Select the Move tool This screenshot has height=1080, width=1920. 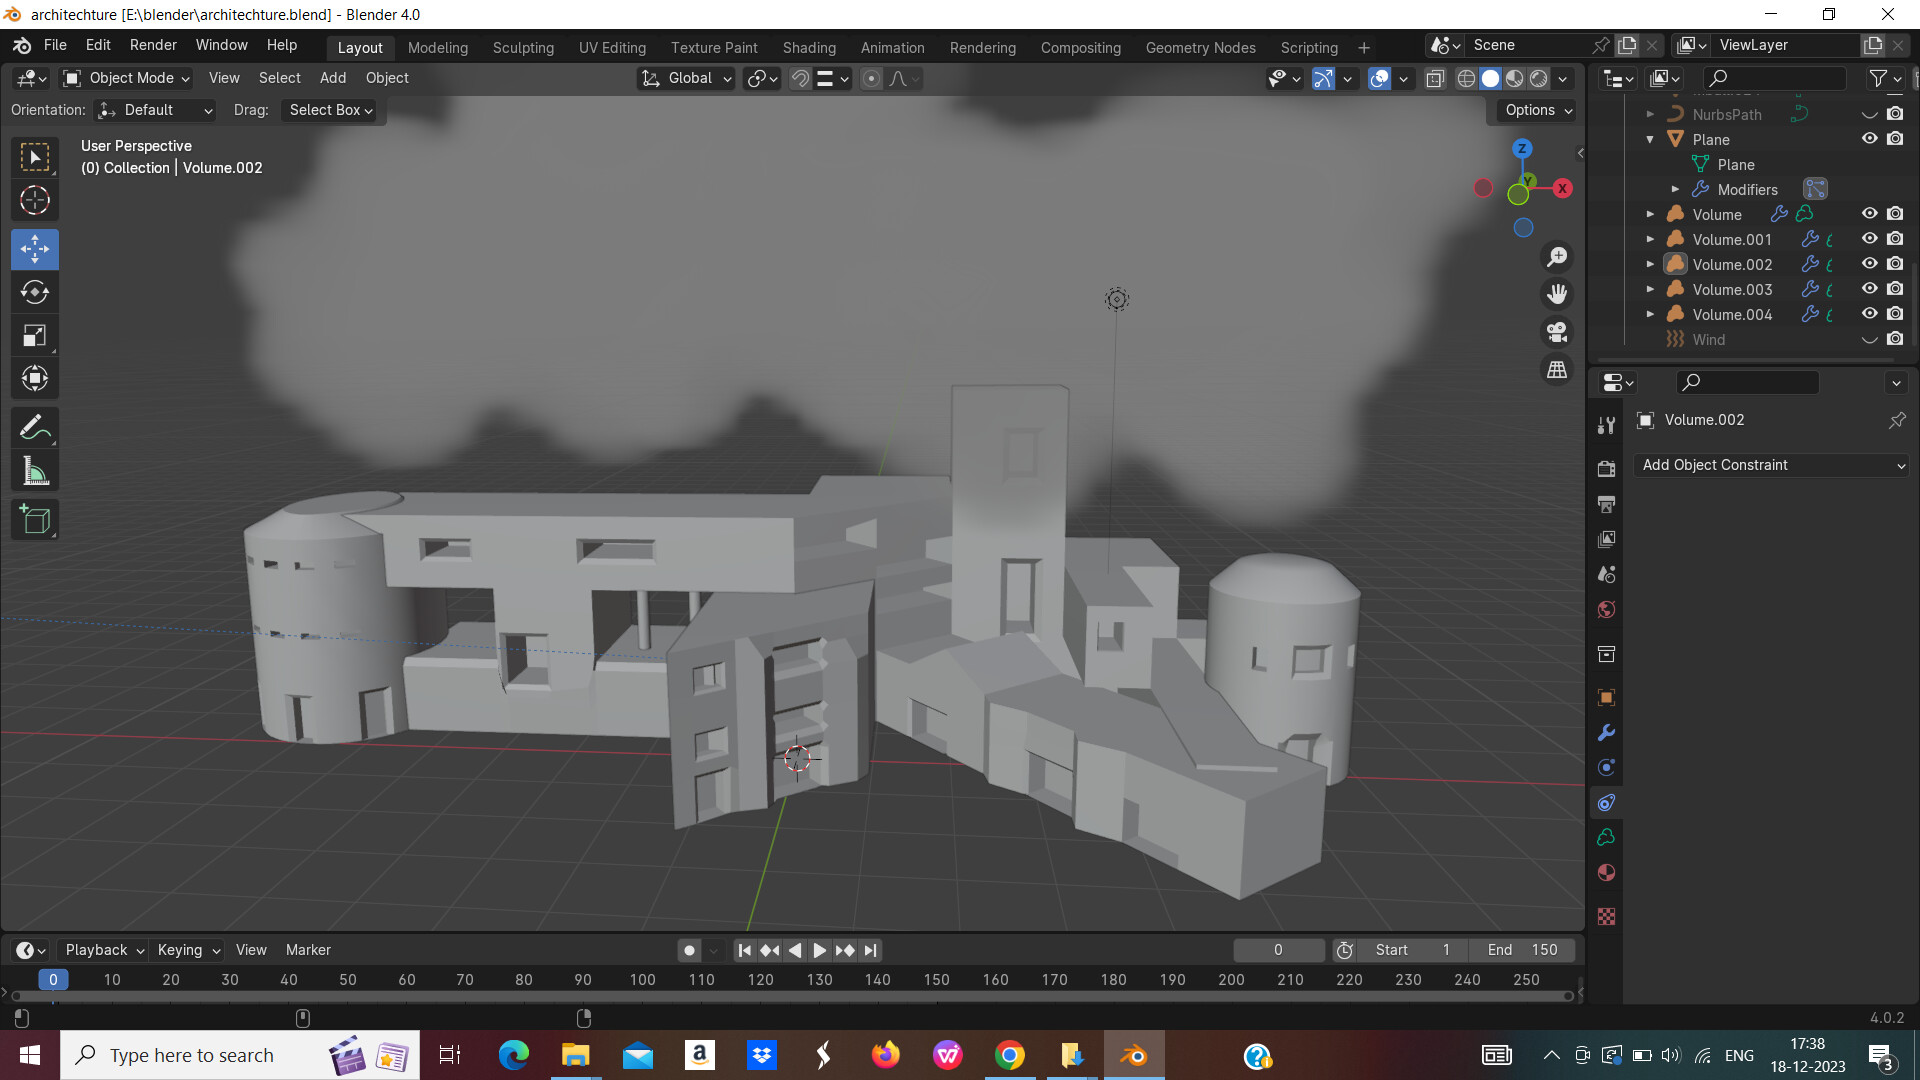(x=34, y=249)
